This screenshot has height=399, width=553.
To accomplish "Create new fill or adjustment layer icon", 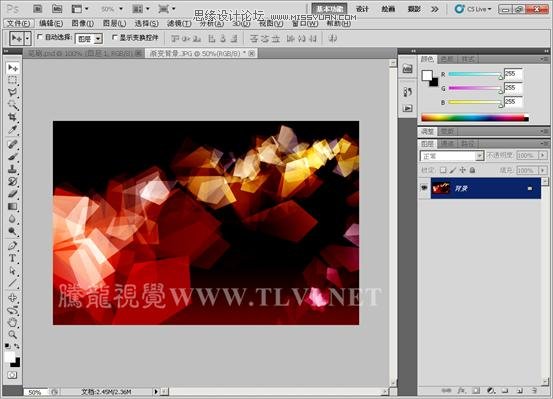I will 491,391.
